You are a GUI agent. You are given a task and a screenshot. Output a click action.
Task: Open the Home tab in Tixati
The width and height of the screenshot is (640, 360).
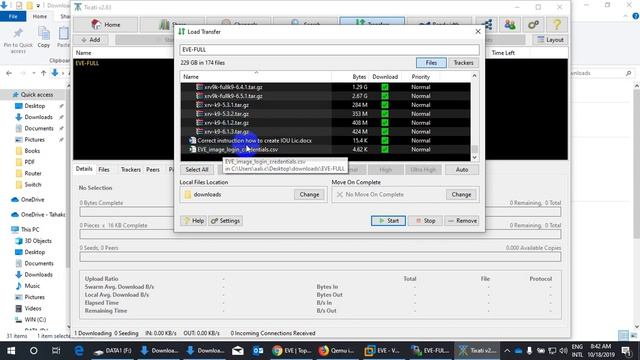click(106, 24)
